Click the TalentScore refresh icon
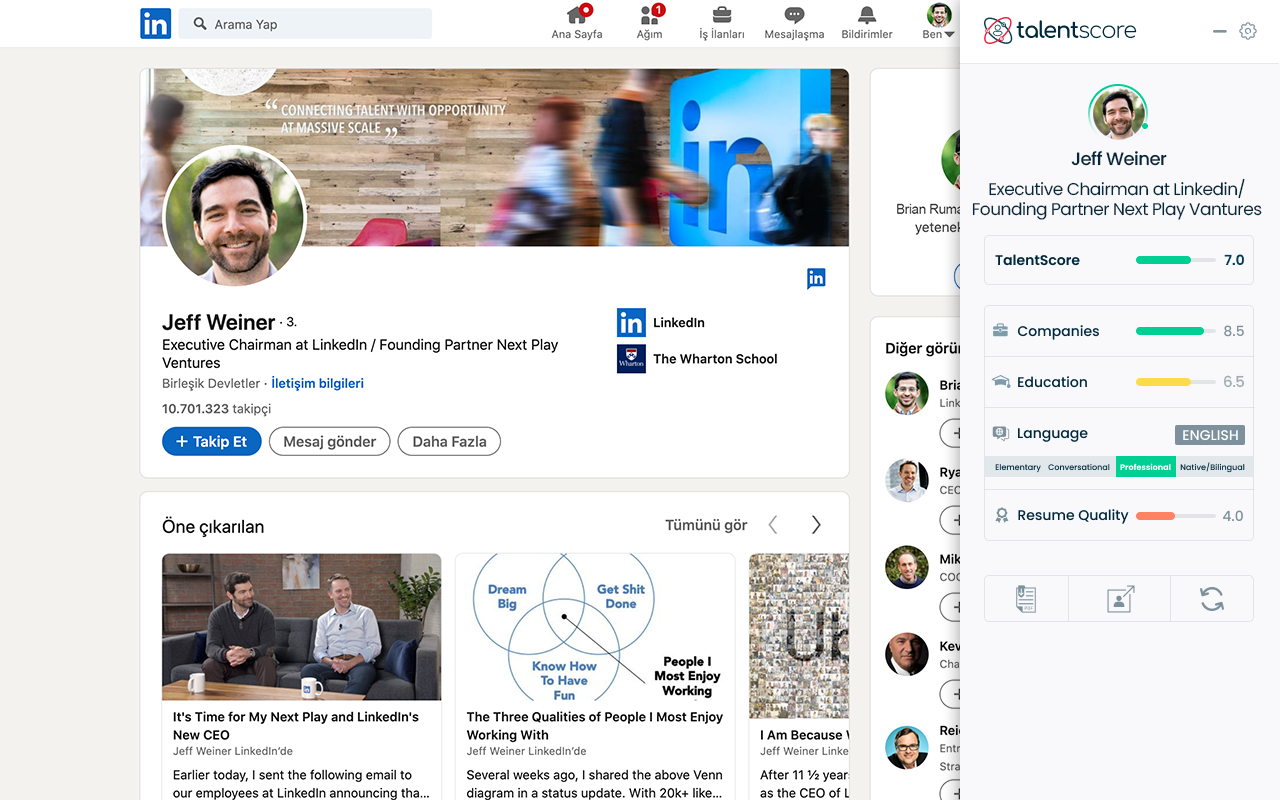1280x800 pixels. pos(1211,599)
